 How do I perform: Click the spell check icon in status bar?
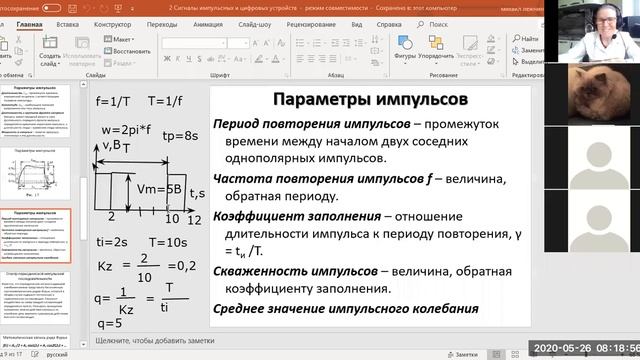35,355
